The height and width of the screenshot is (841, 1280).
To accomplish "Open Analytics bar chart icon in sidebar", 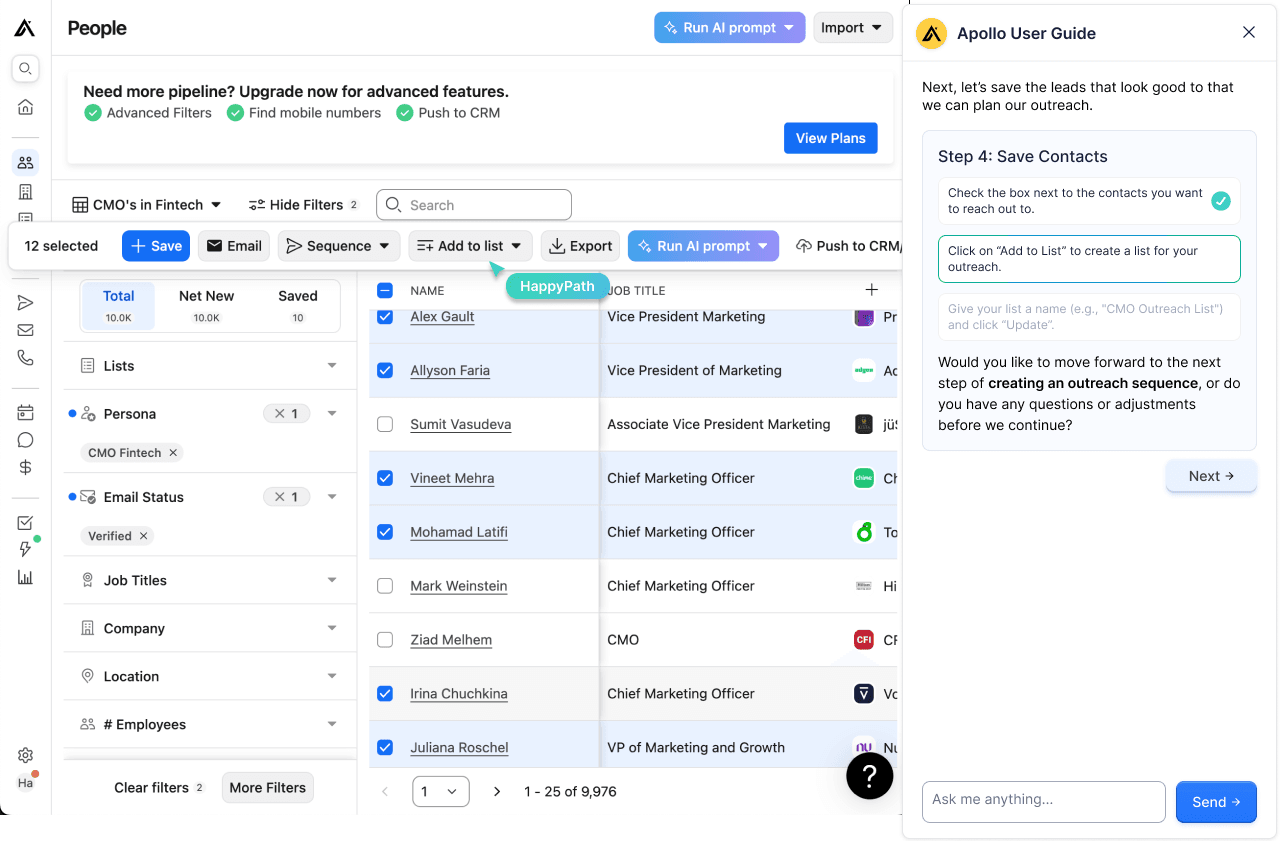I will [26, 577].
